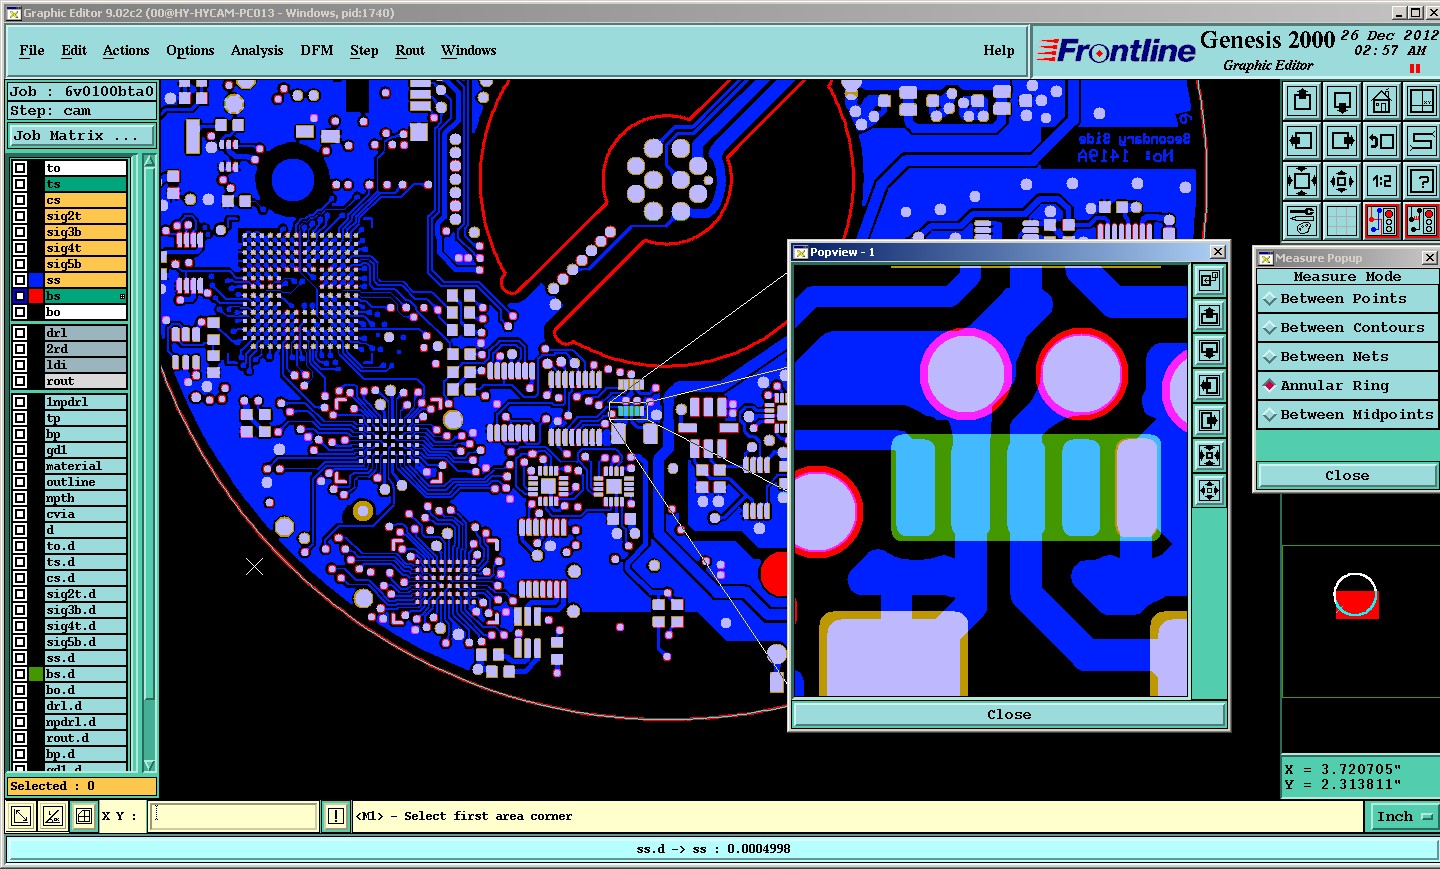Screen dimensions: 1440x869
Task: Open the Job Matrix button menu
Action: point(82,136)
